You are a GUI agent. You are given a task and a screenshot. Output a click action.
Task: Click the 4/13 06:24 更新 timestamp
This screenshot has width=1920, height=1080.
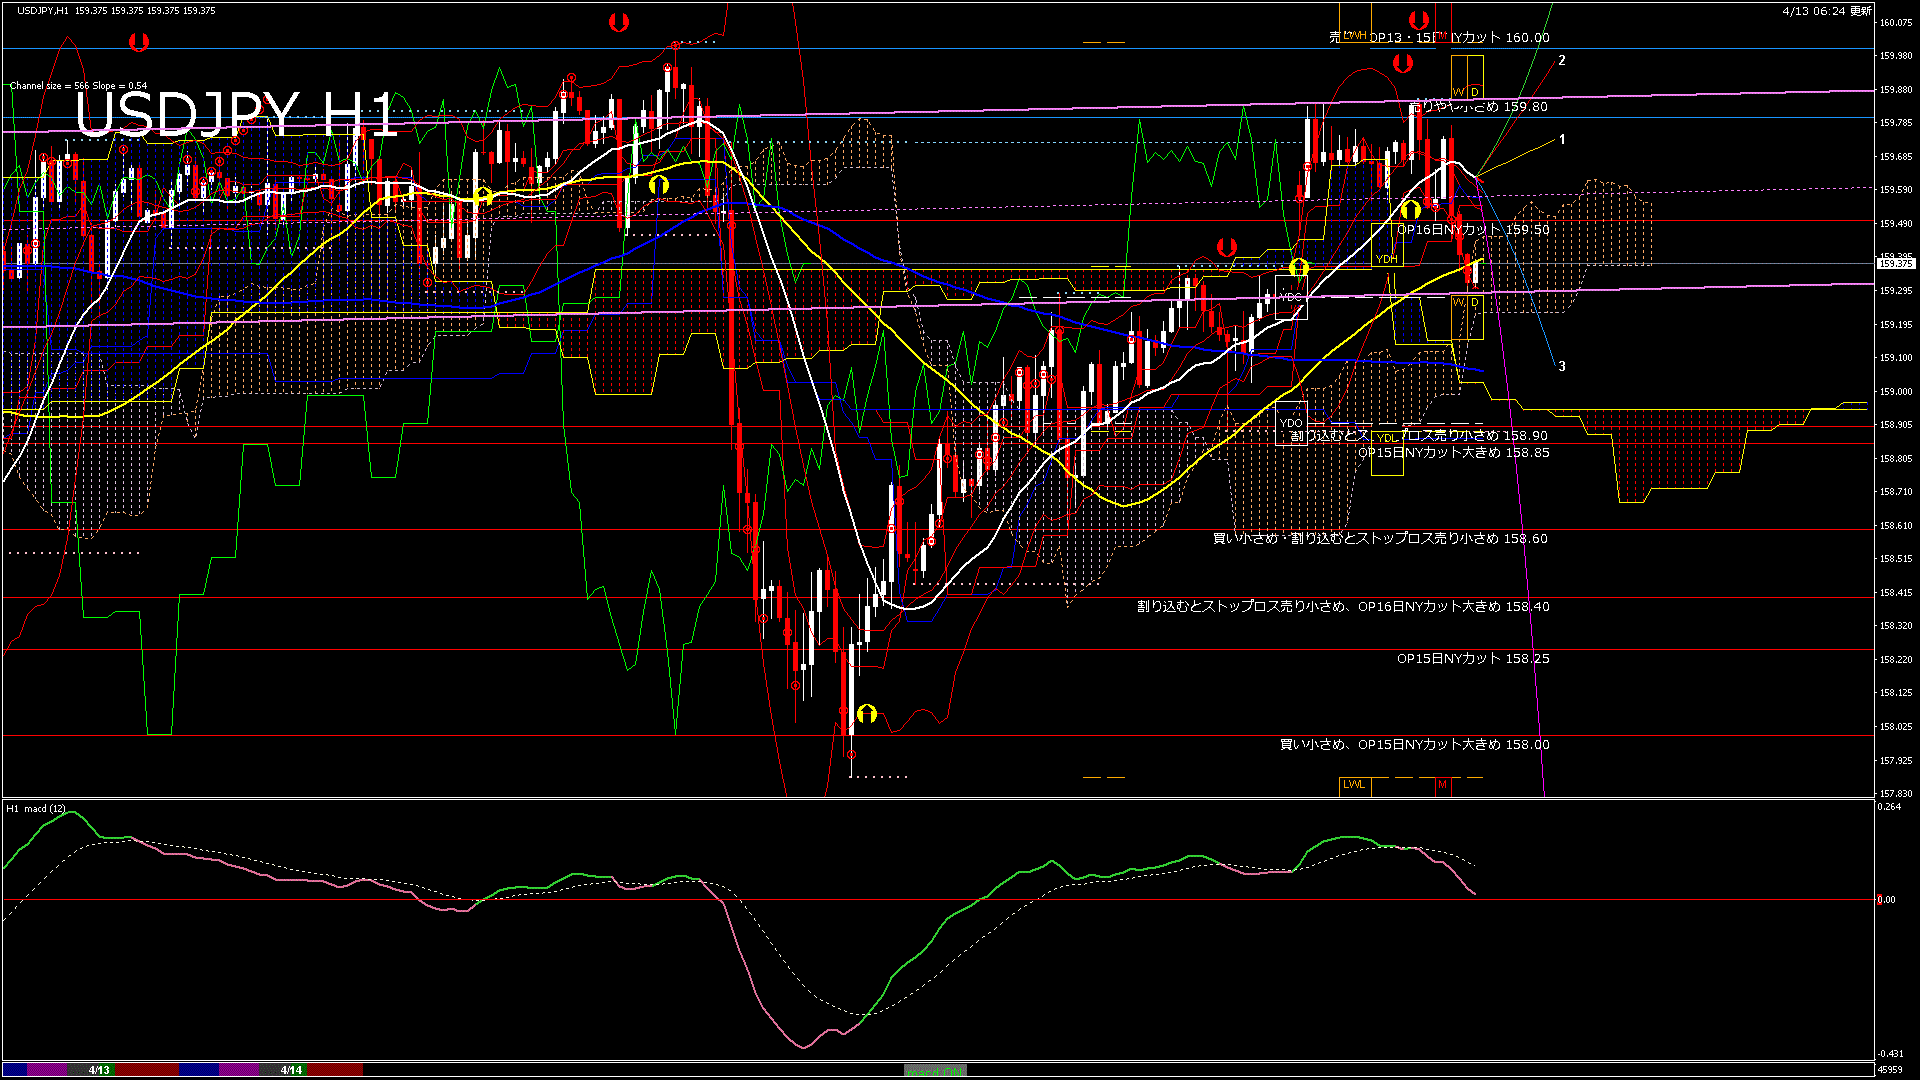[x=1826, y=11]
